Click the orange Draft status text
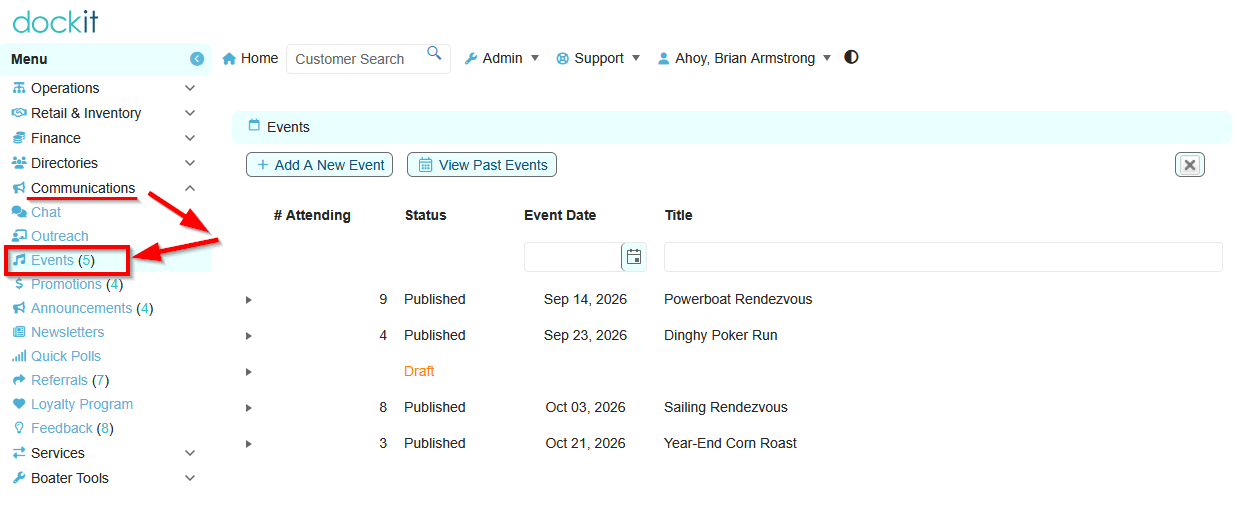Screen dimensions: 1250x514 (x=419, y=371)
